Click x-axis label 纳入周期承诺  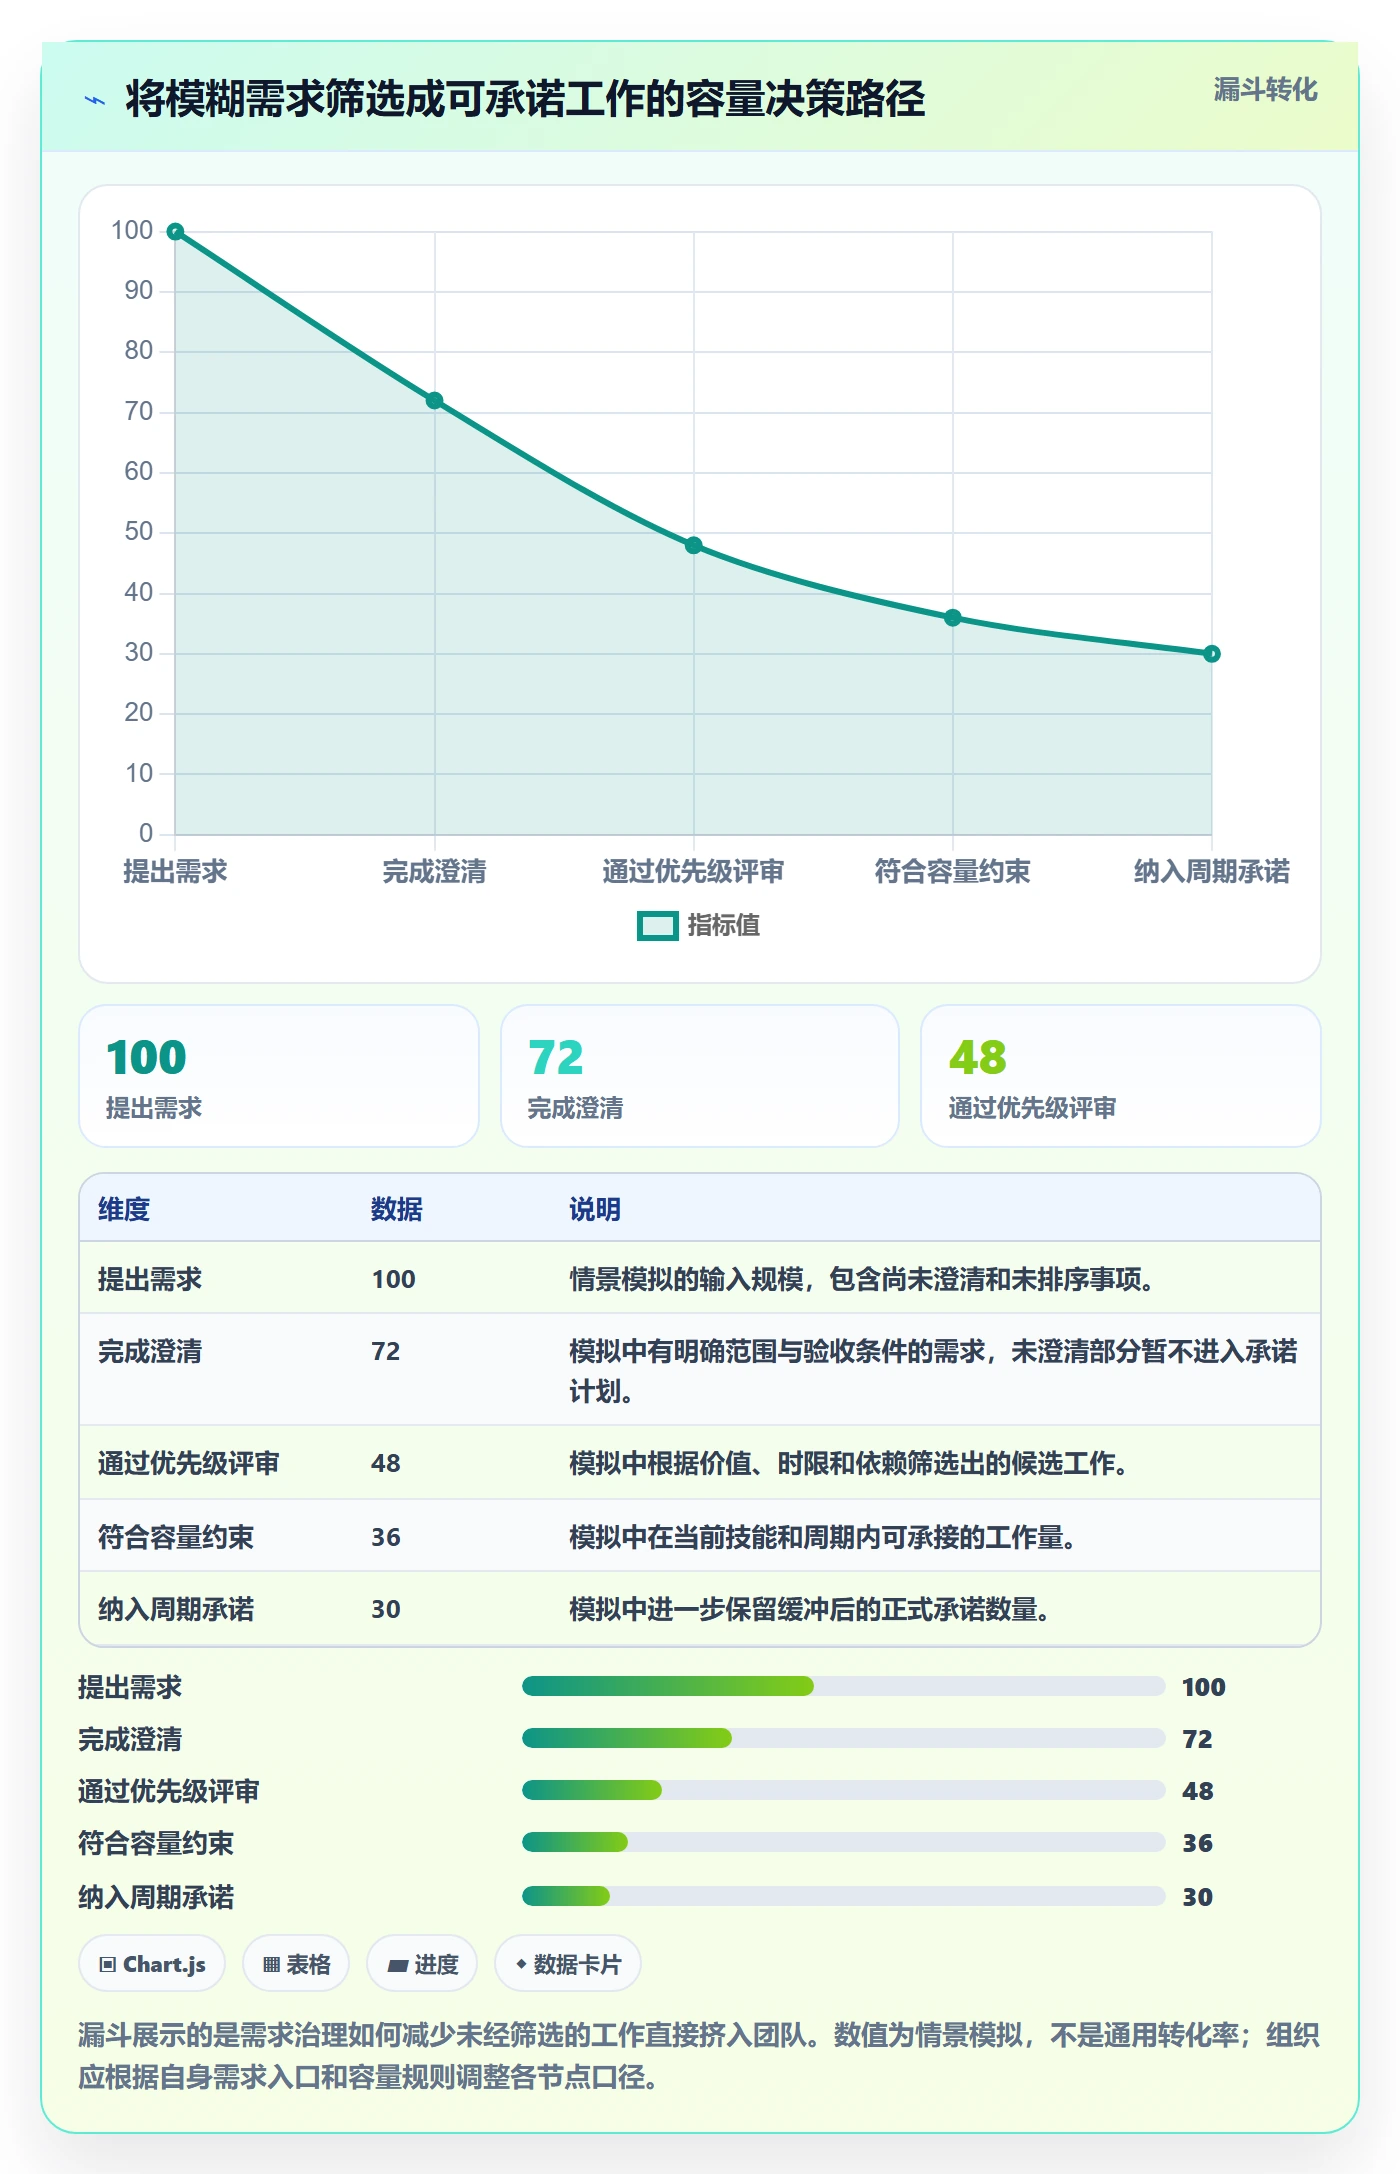(x=1211, y=872)
